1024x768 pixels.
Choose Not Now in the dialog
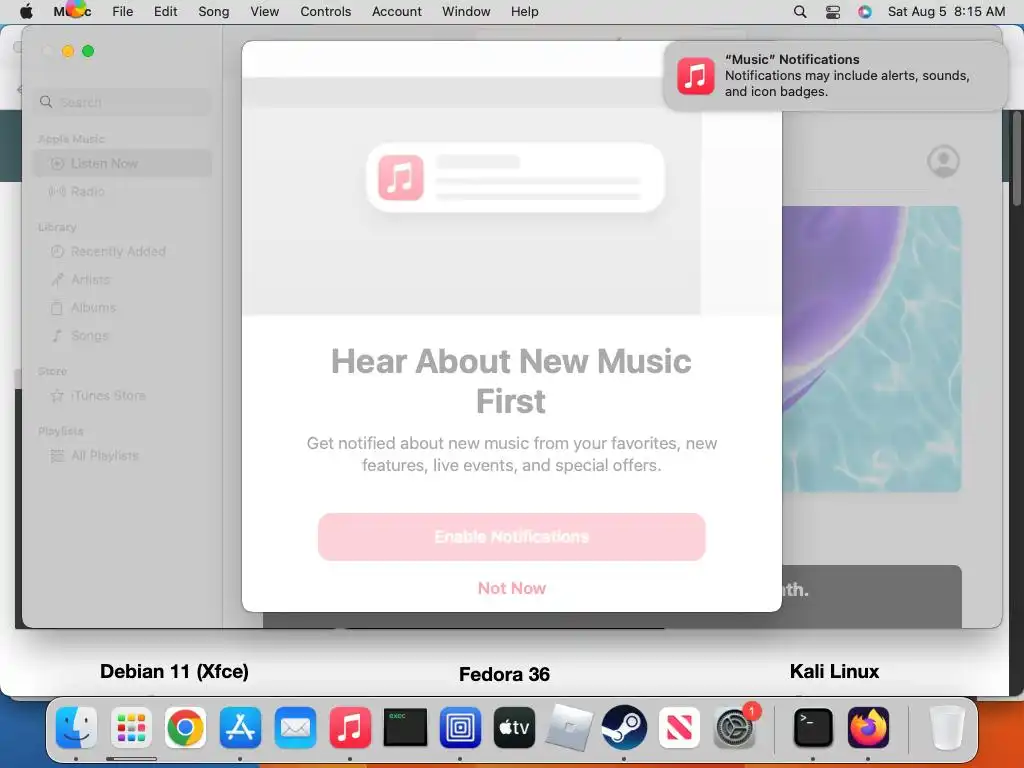point(511,588)
